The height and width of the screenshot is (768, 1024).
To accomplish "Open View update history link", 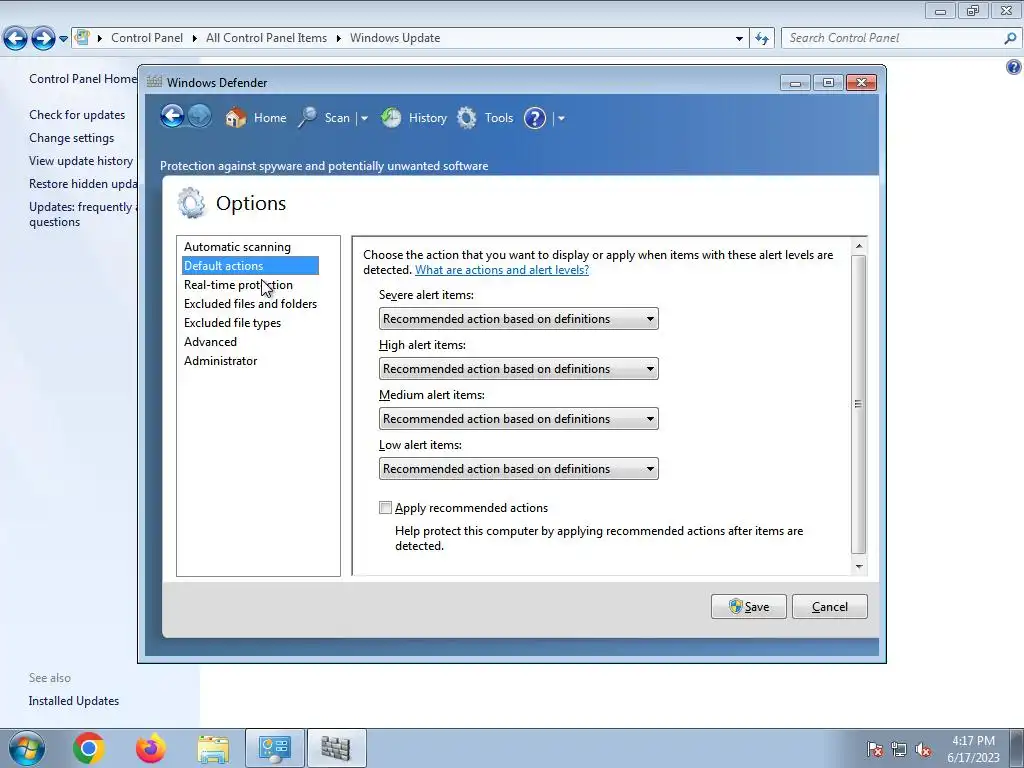I will pos(81,161).
